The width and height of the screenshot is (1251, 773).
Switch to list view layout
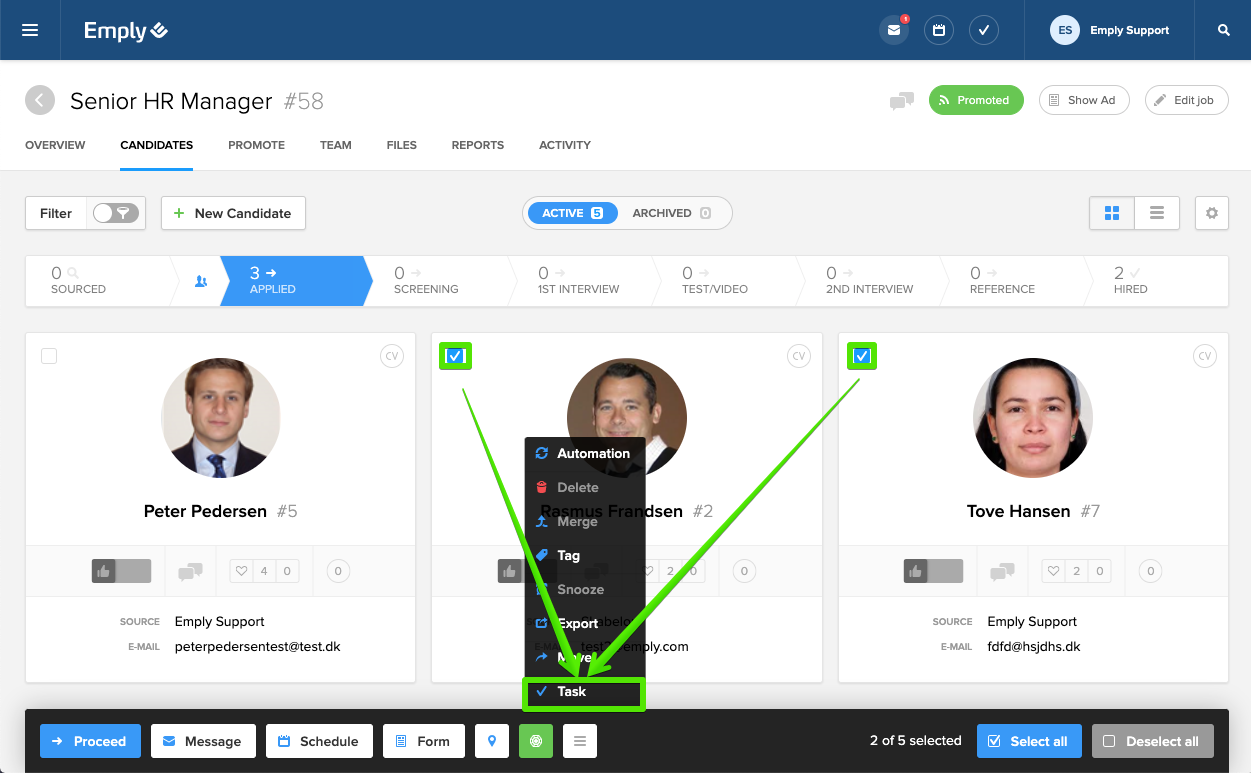click(x=1156, y=213)
